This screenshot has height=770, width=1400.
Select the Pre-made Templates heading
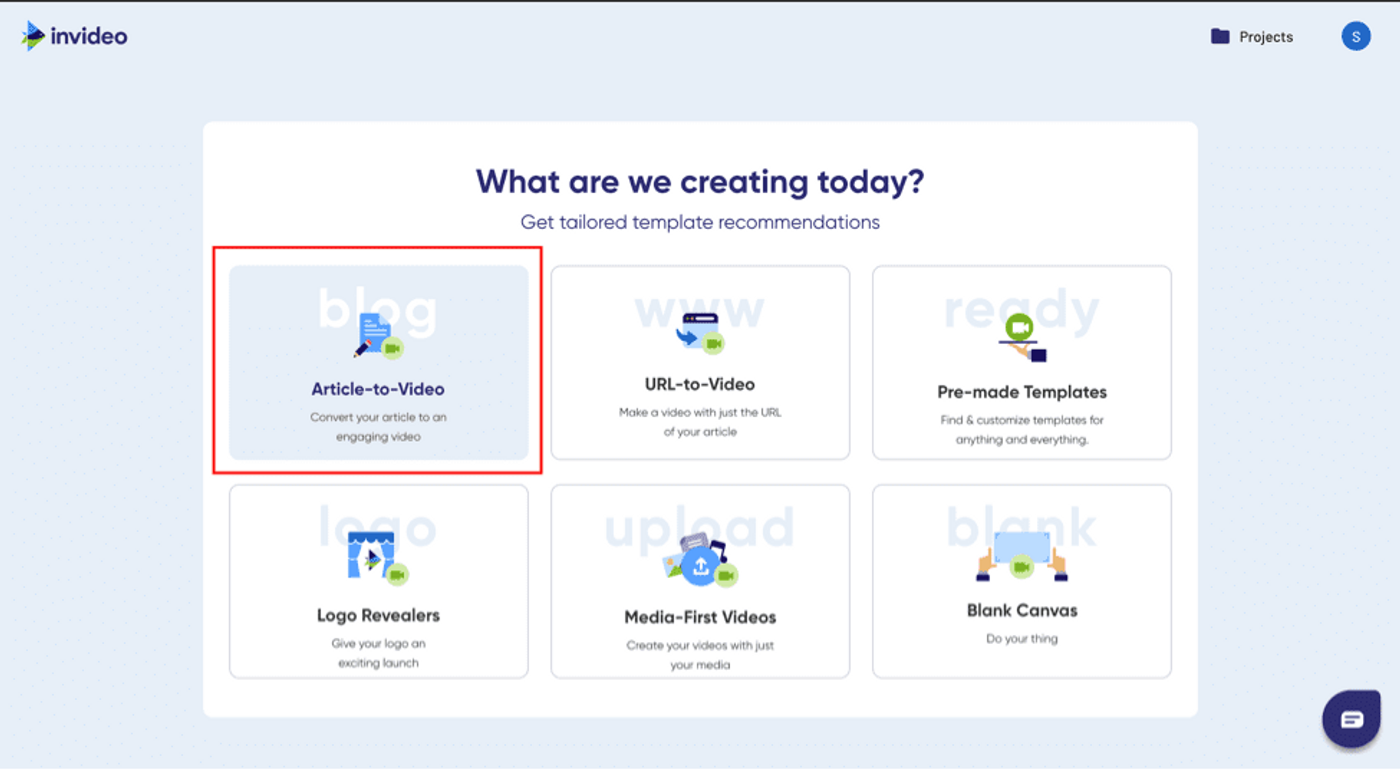pyautogui.click(x=1022, y=392)
